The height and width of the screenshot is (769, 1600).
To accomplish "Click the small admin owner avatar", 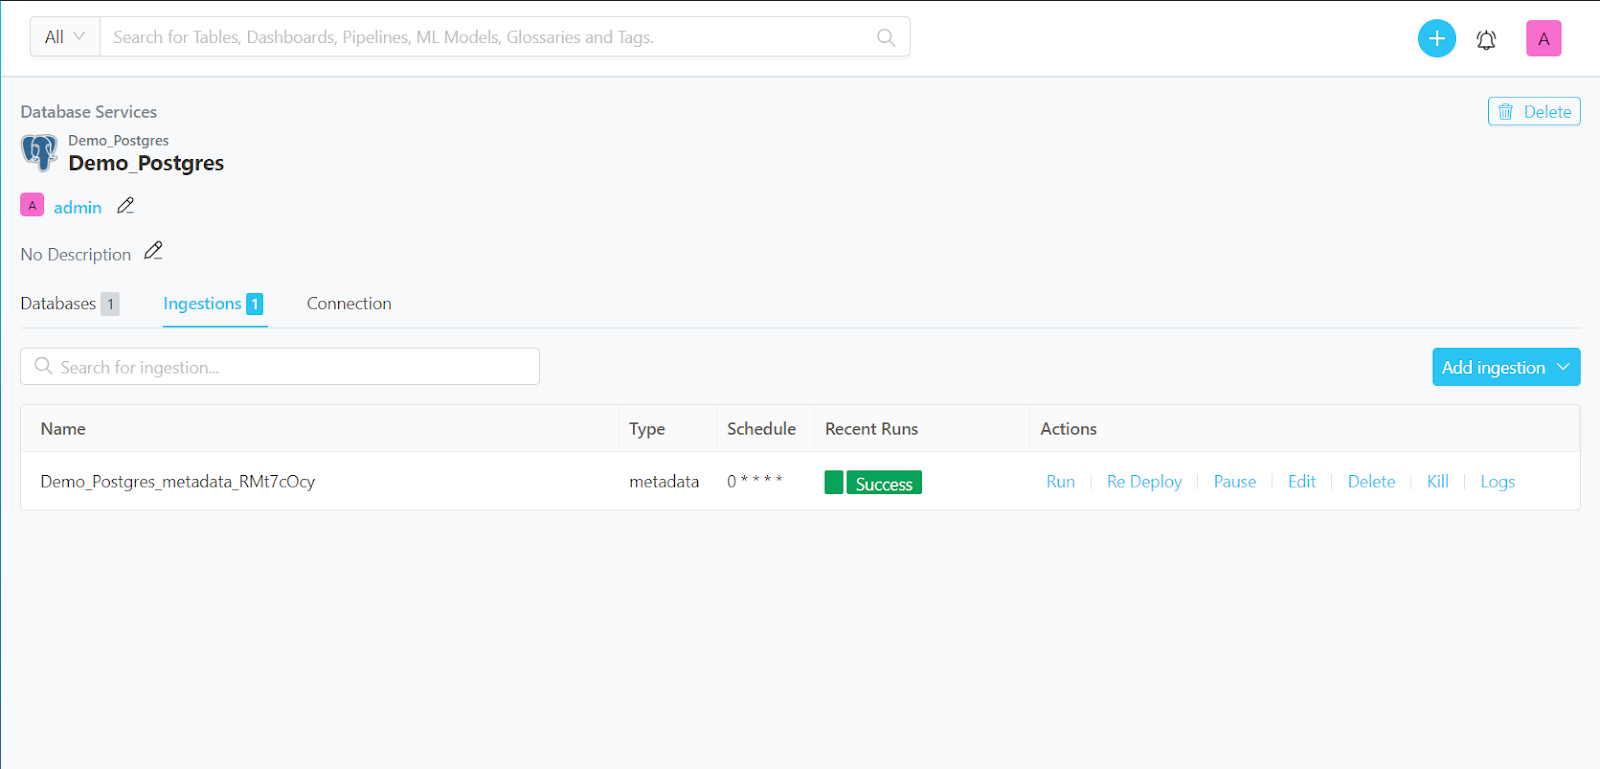I will coord(32,205).
